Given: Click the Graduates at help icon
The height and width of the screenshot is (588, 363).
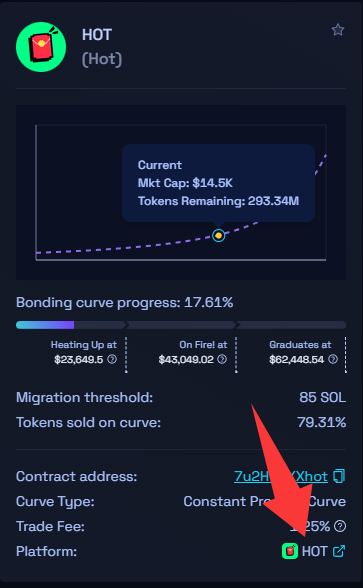Looking at the screenshot, I should coord(333,359).
